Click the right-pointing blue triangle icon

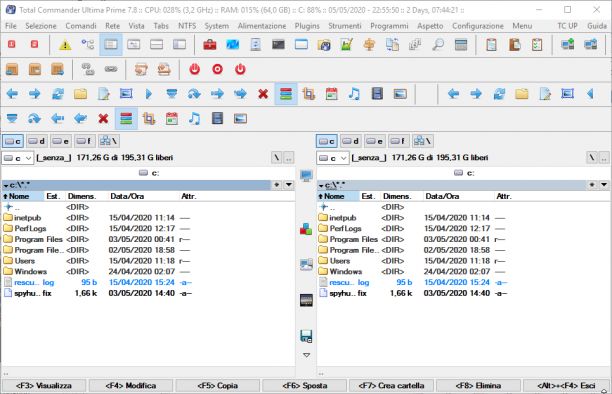[x=149, y=94]
